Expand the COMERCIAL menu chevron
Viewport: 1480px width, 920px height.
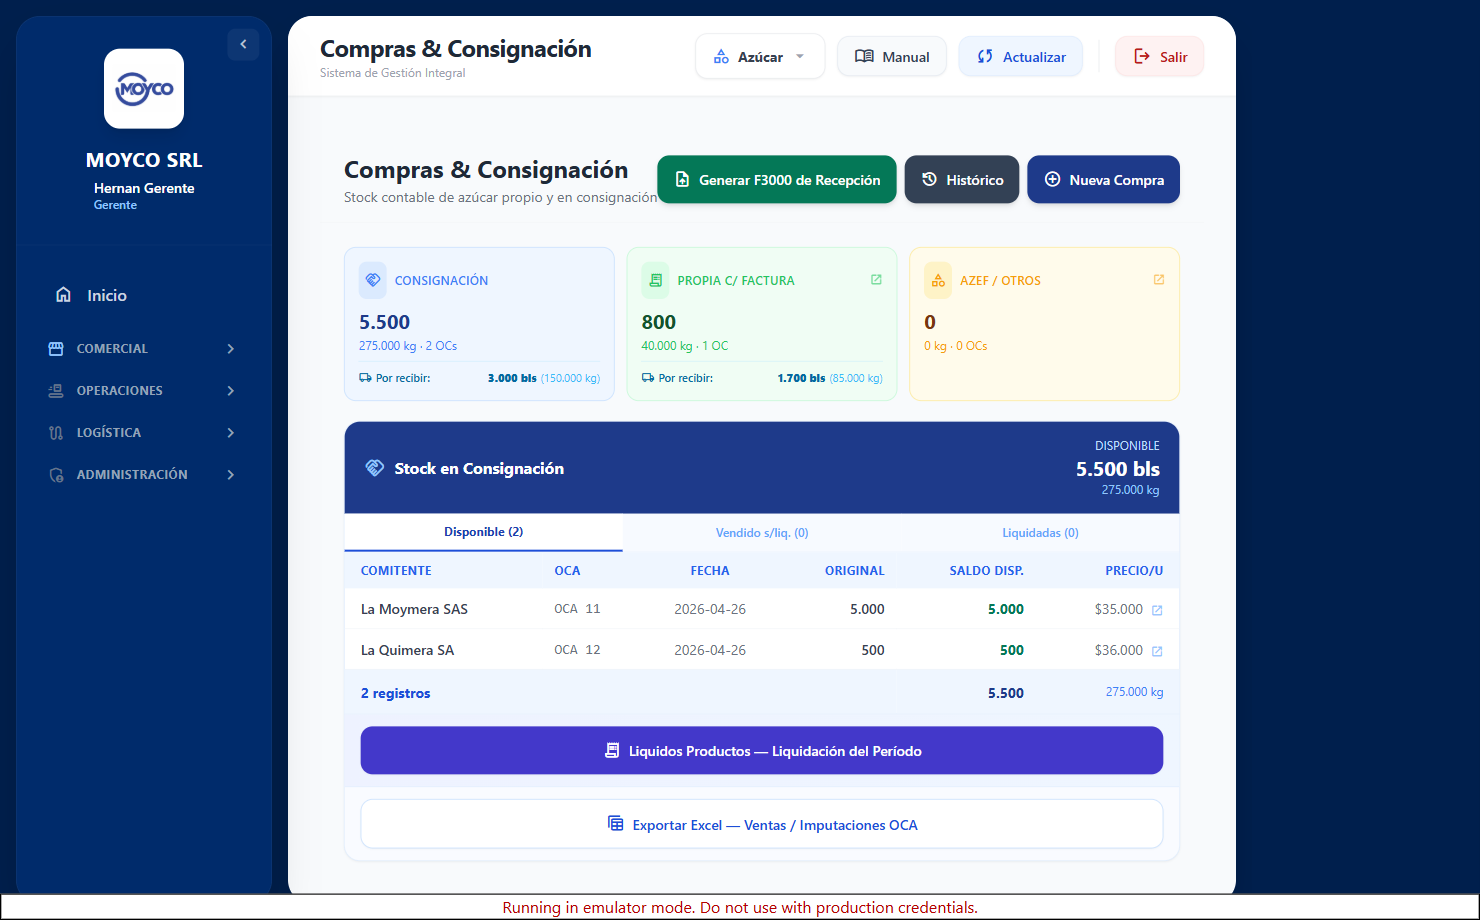[x=231, y=349]
